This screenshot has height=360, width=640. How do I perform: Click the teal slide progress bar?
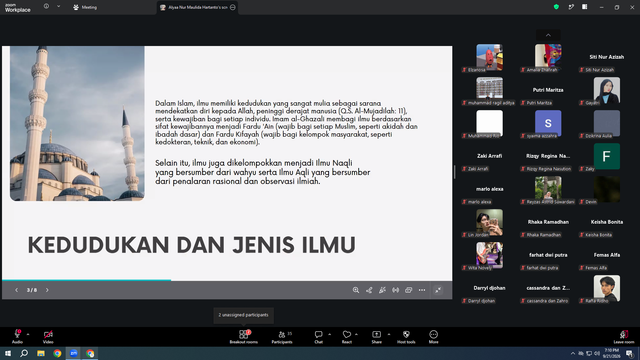pos(87,280)
